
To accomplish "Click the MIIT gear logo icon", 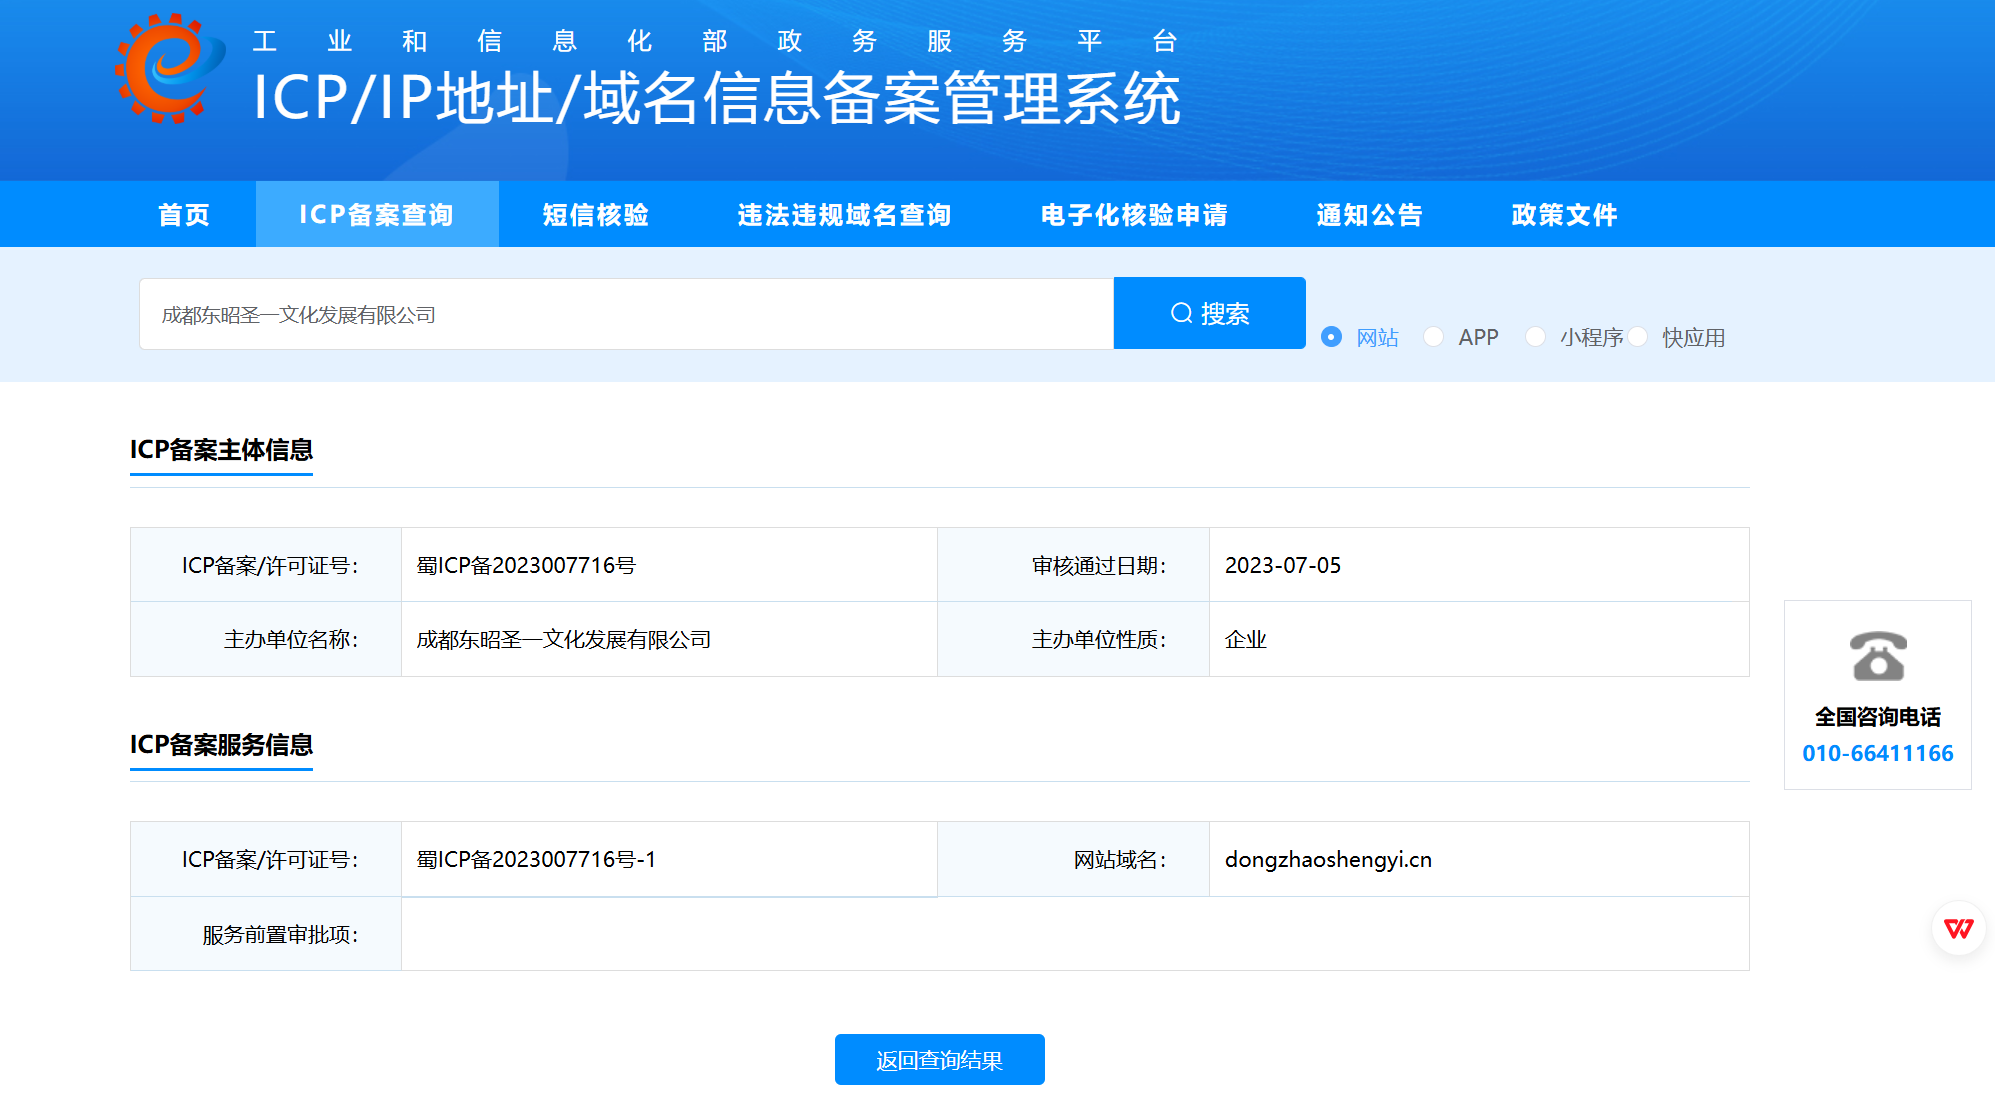I will tap(168, 70).
